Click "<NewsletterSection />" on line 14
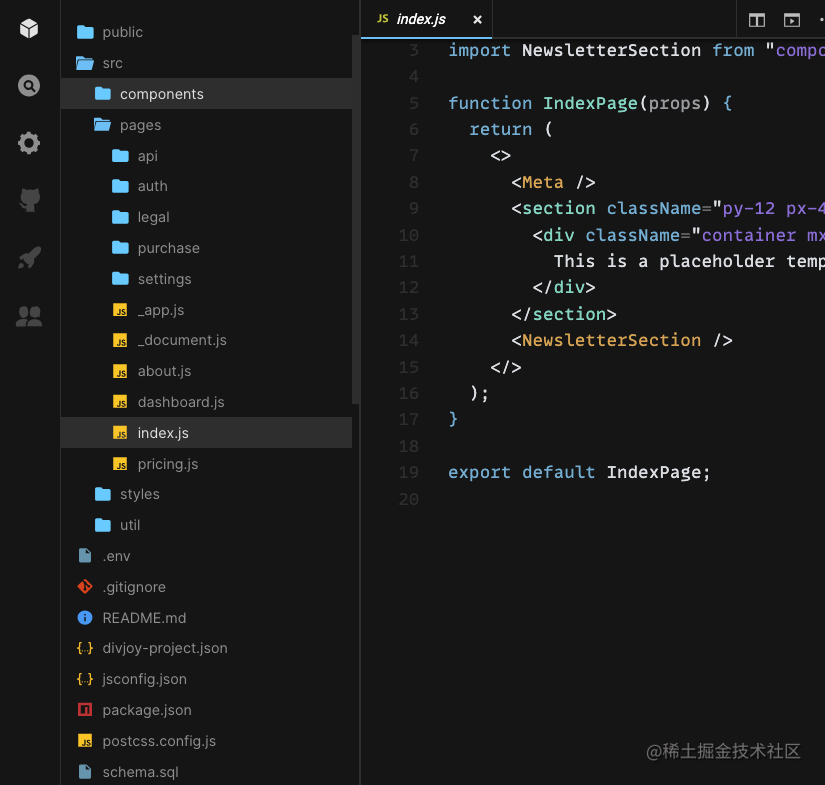This screenshot has width=825, height=785. (x=622, y=340)
